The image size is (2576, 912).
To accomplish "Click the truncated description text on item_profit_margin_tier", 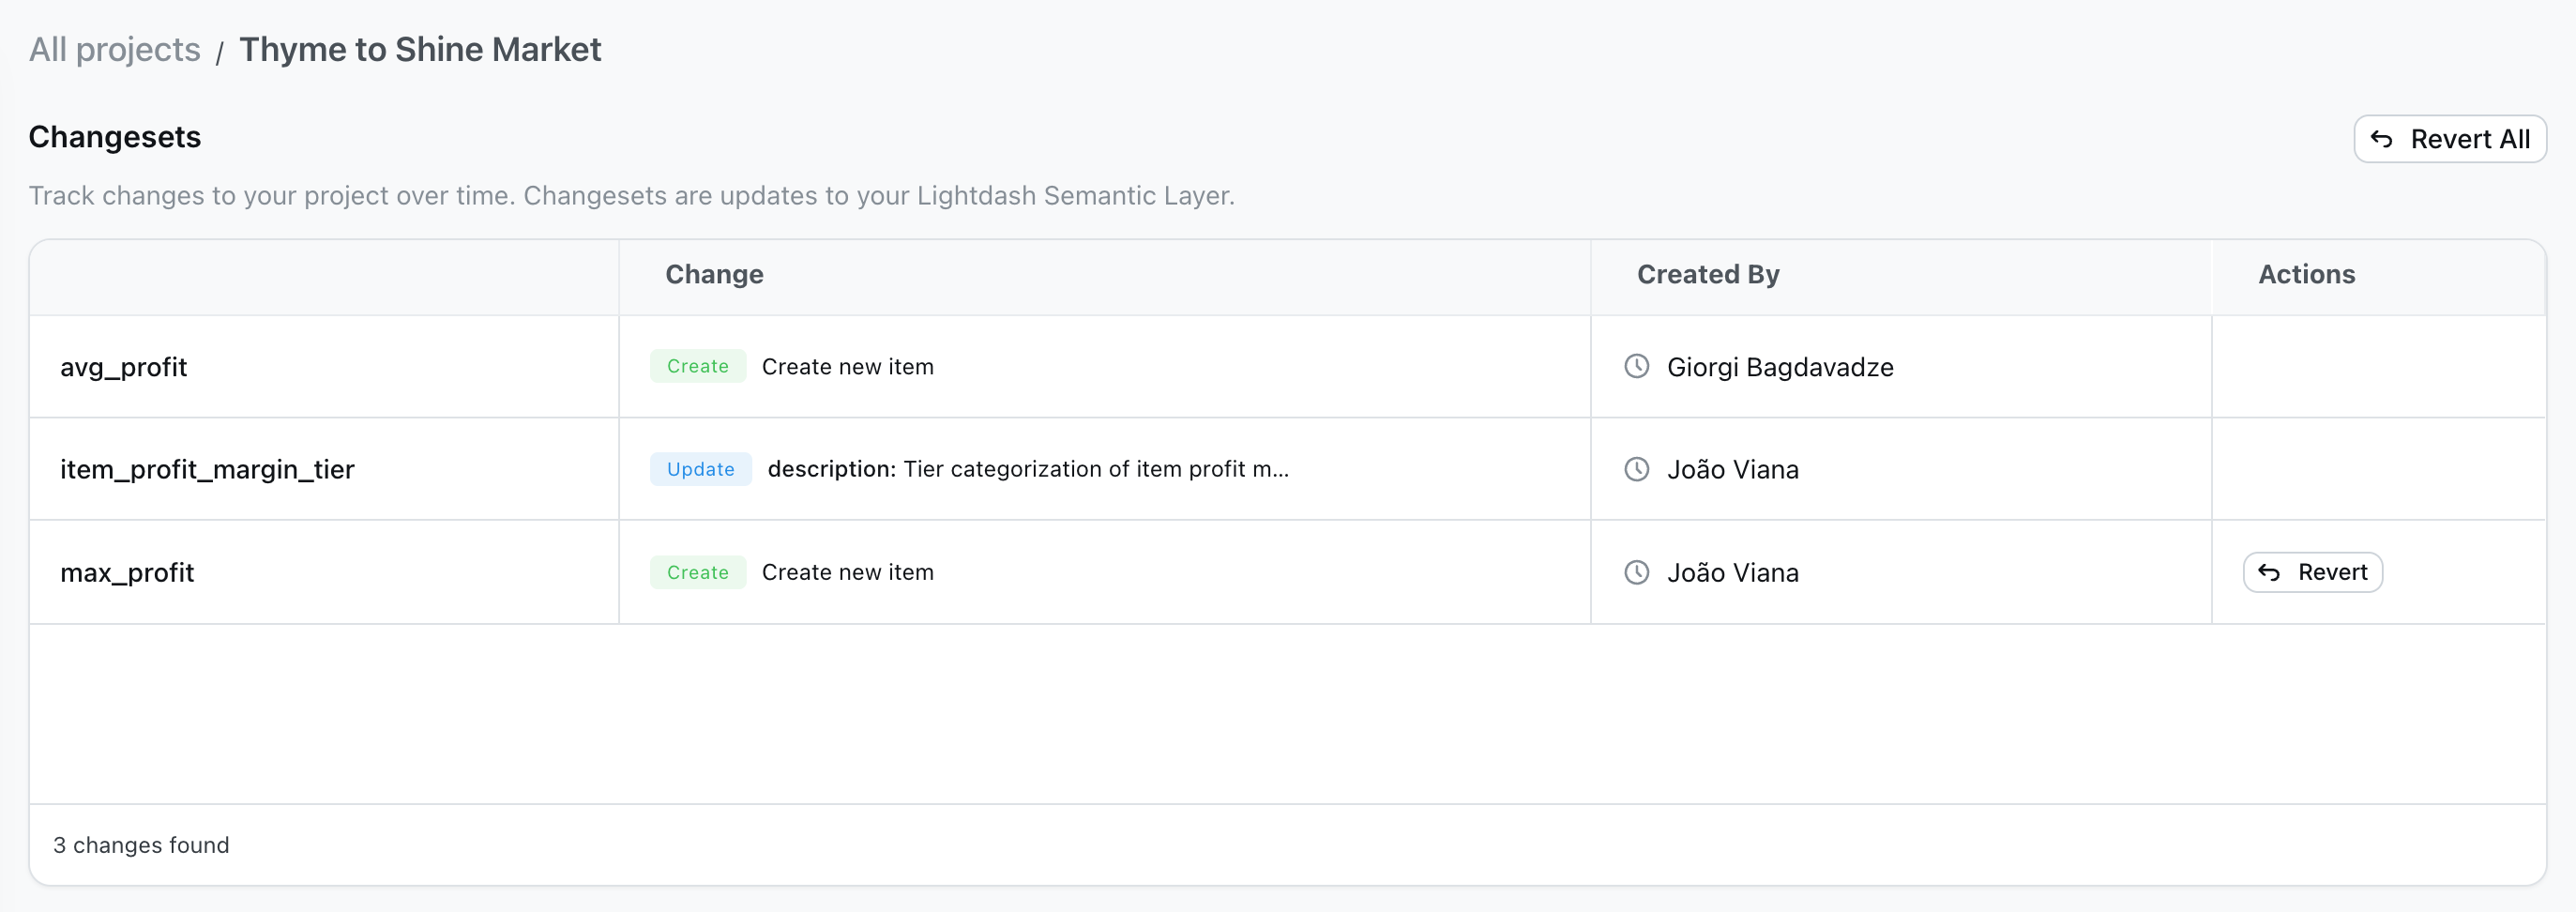I will coord(1028,469).
